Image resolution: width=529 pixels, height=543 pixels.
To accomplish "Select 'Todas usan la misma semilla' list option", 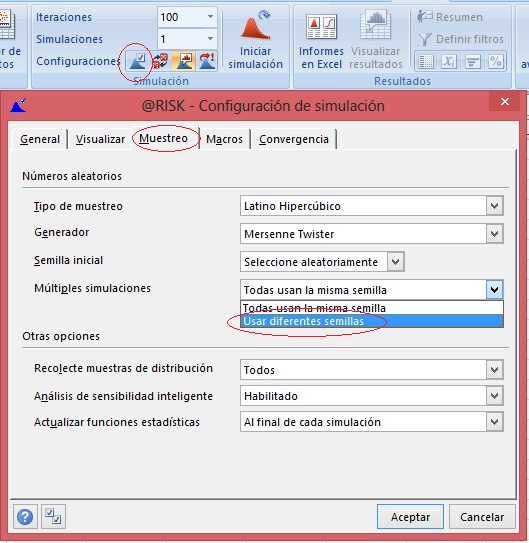I will [372, 308].
